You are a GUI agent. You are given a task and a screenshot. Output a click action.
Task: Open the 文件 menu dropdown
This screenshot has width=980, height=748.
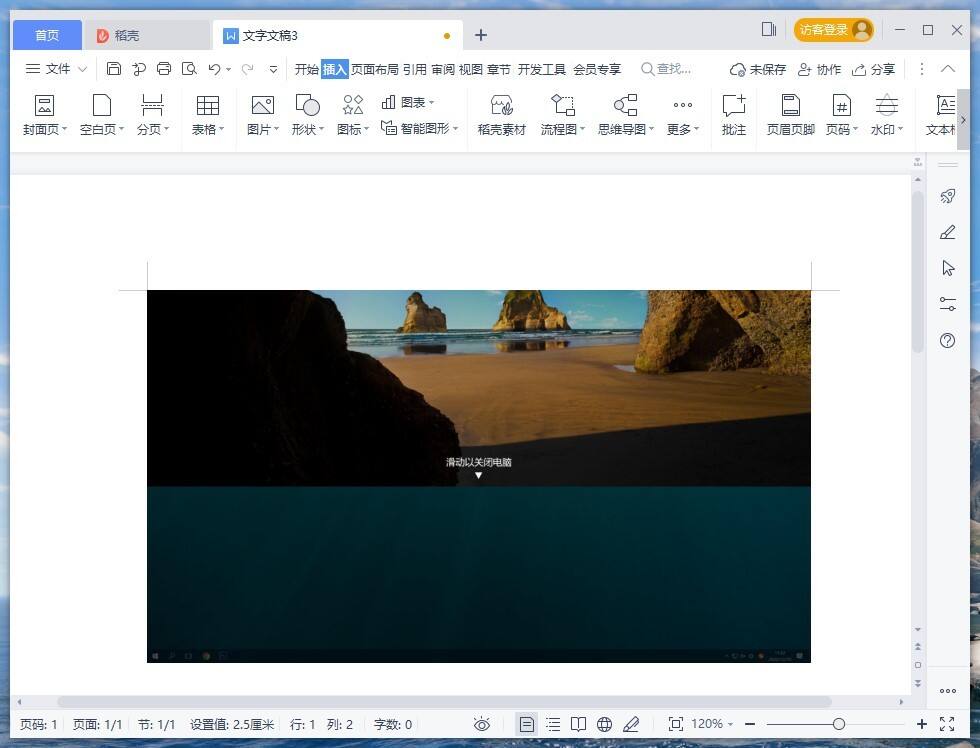55,69
